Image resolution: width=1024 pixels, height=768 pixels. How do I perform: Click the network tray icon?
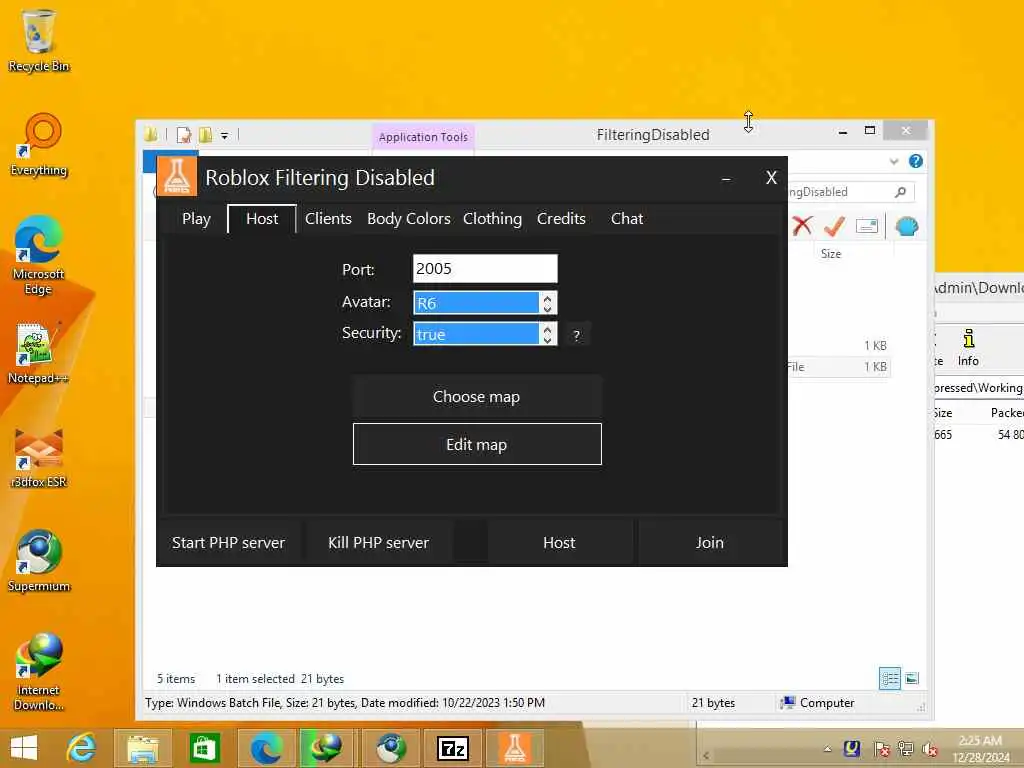[906, 748]
